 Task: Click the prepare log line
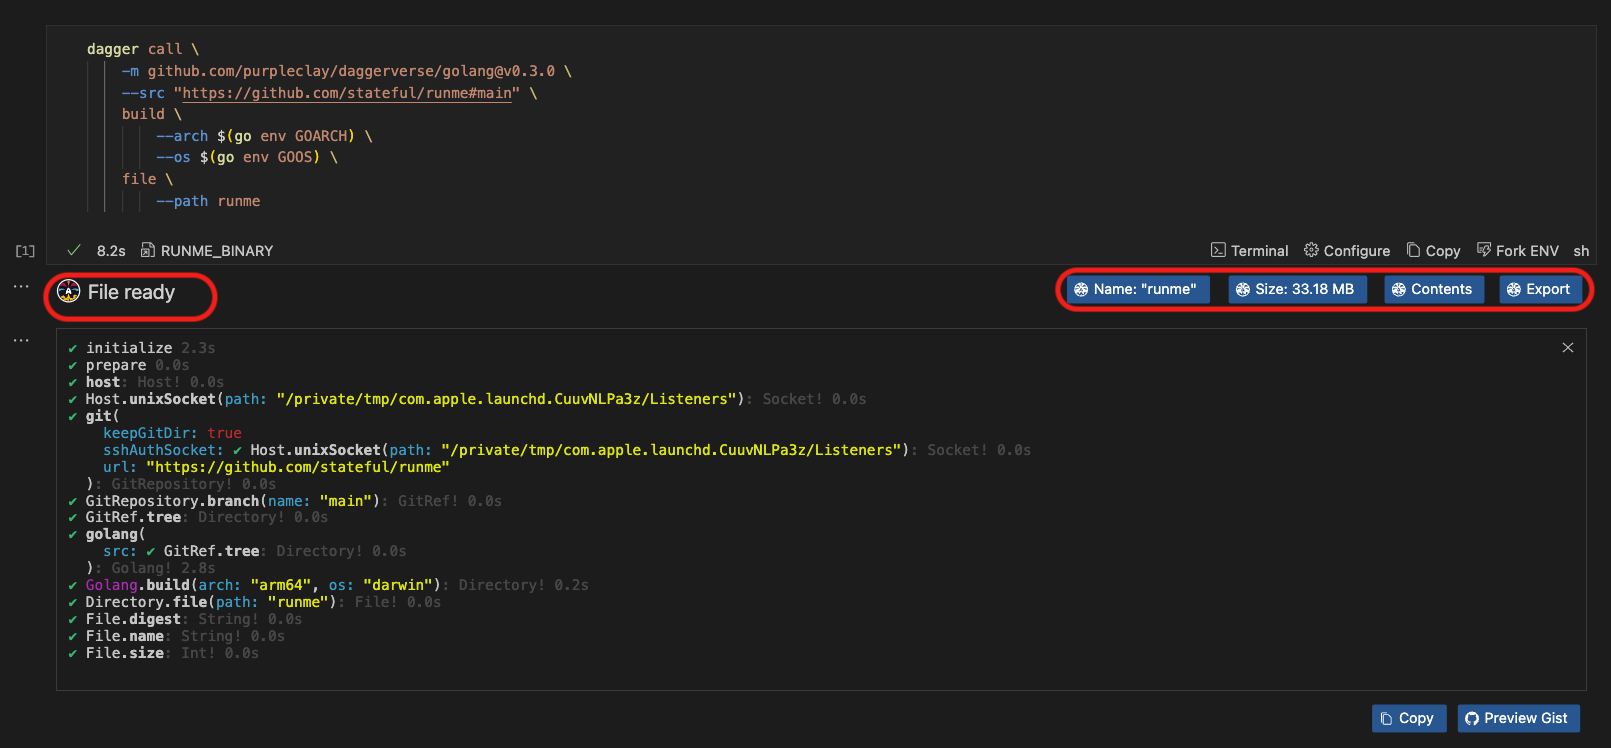128,365
